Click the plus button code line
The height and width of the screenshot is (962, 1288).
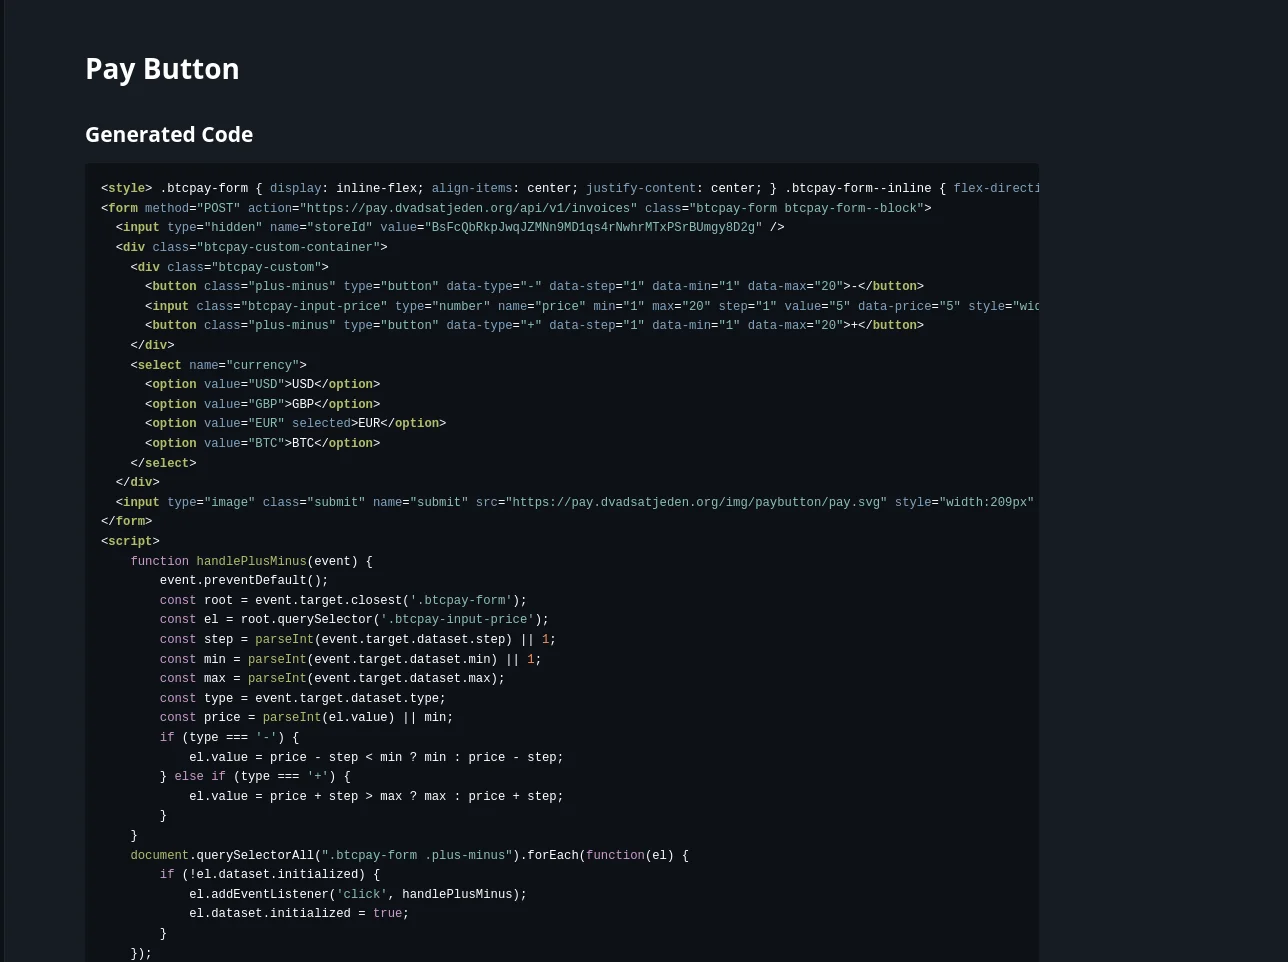click(534, 326)
